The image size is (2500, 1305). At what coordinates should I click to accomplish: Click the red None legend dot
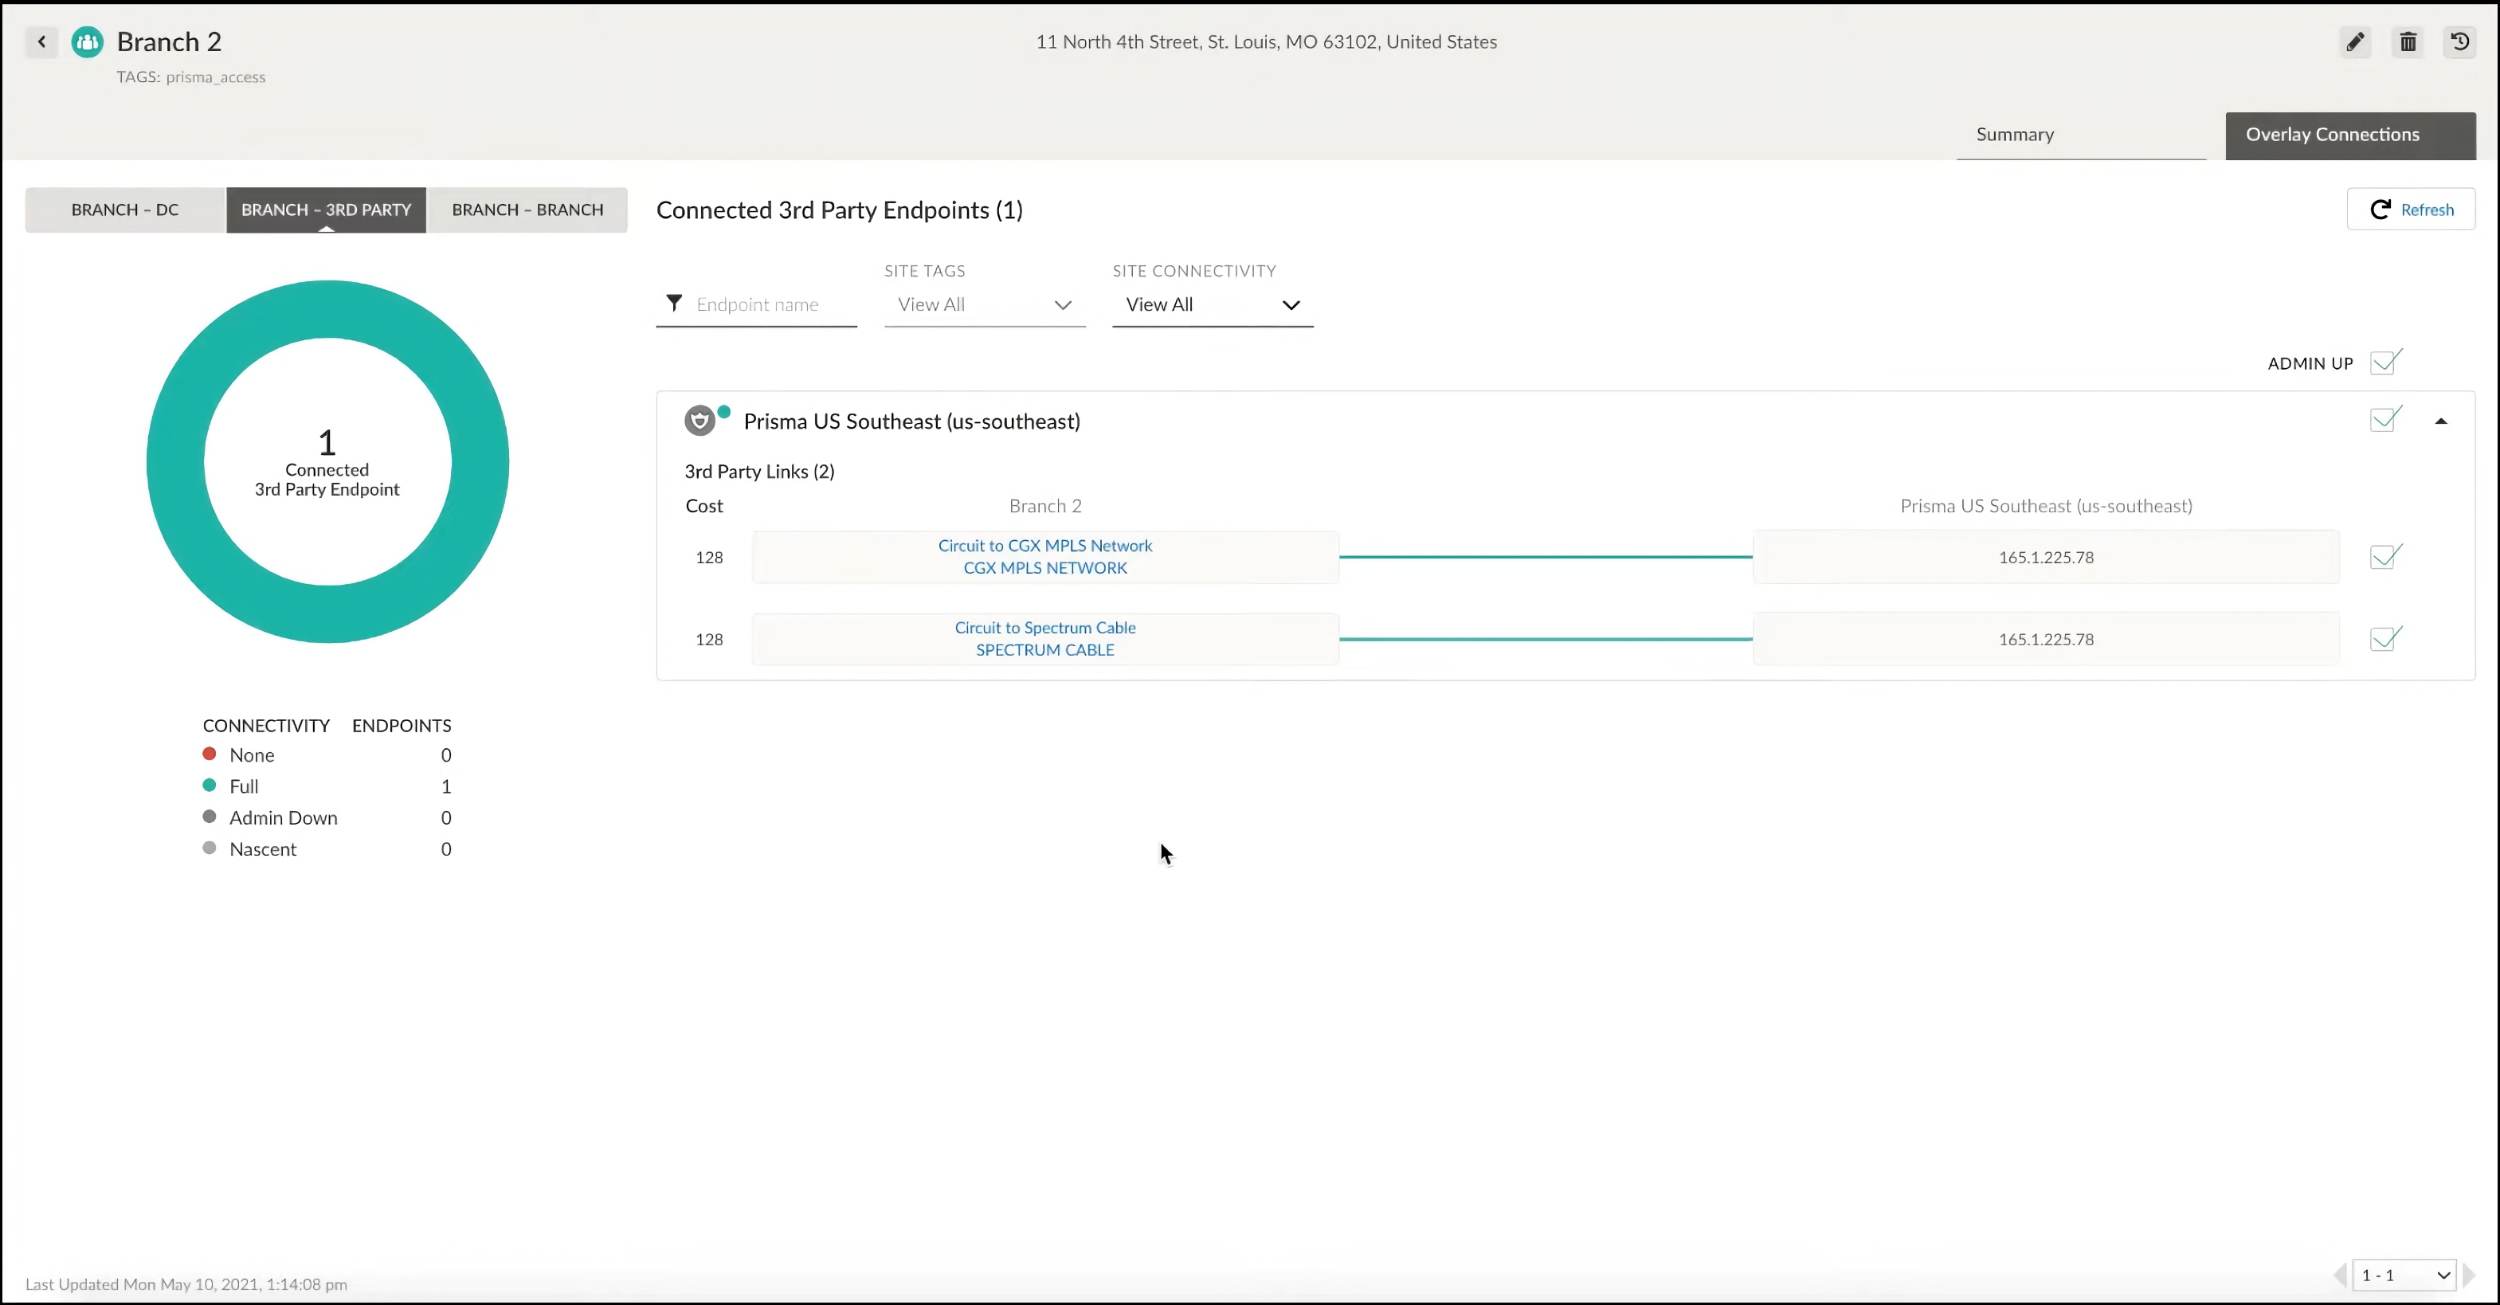pyautogui.click(x=209, y=754)
